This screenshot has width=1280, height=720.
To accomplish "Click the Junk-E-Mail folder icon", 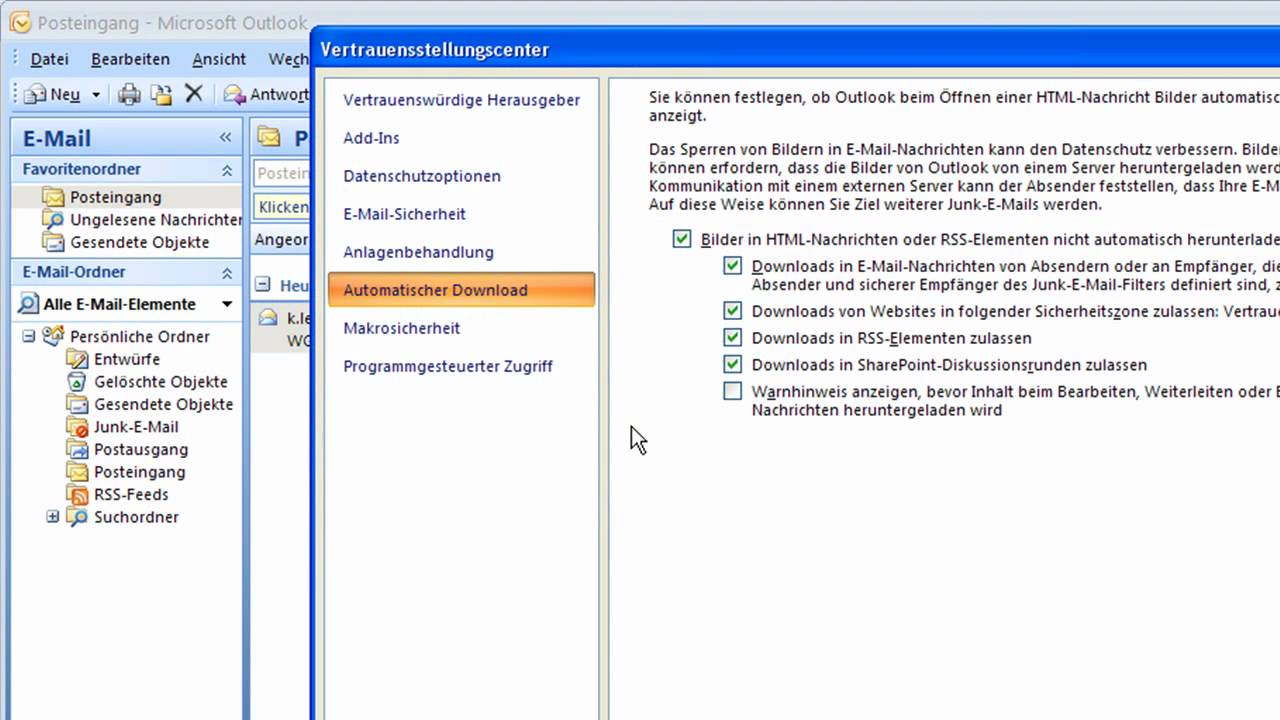I will 77,427.
